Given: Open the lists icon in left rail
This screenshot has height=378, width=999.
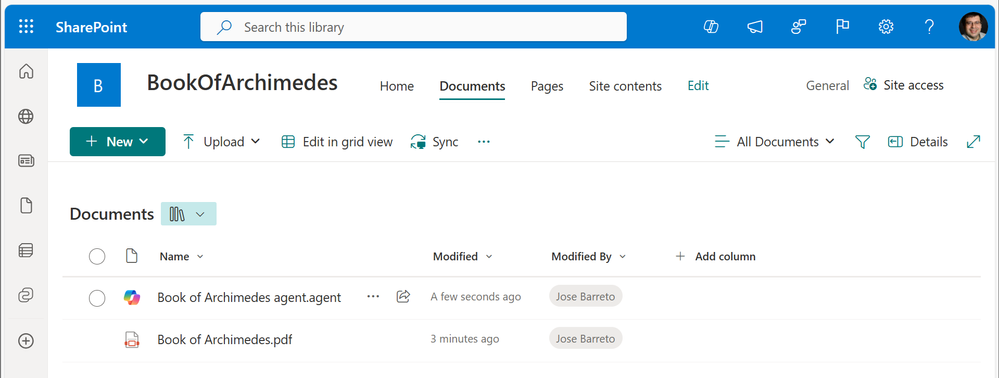Looking at the screenshot, I should (x=26, y=251).
